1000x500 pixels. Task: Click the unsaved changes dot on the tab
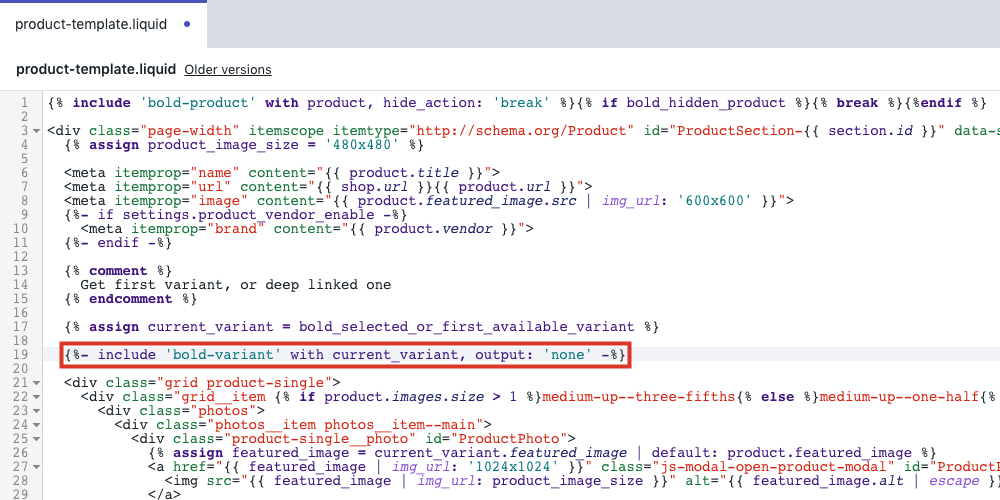187,24
